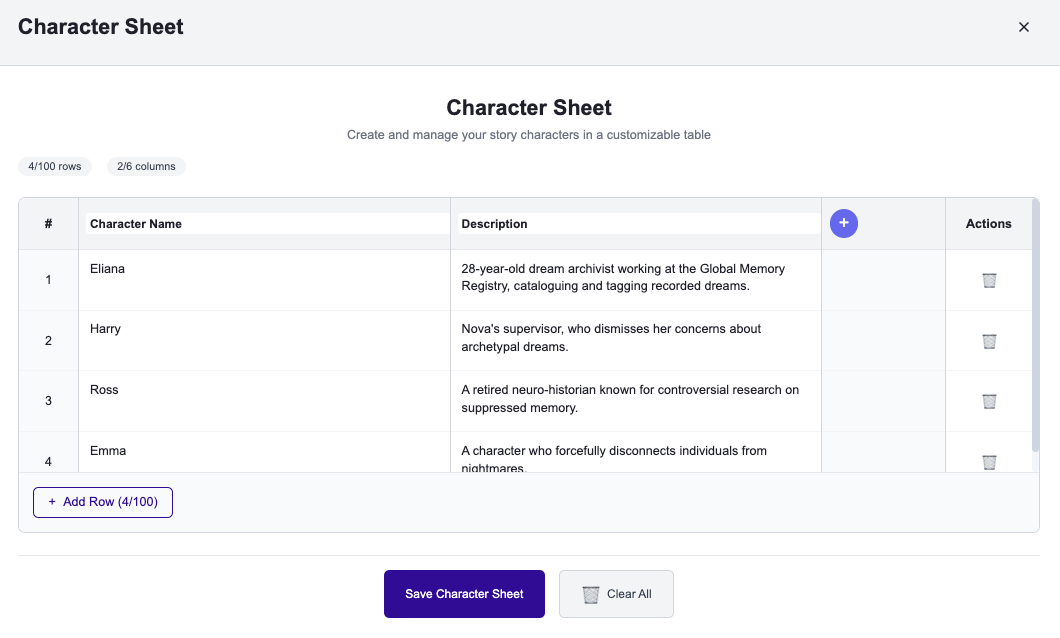Edit Eliana's dream archivist description
Image resolution: width=1060 pixels, height=638 pixels.
pyautogui.click(x=635, y=277)
